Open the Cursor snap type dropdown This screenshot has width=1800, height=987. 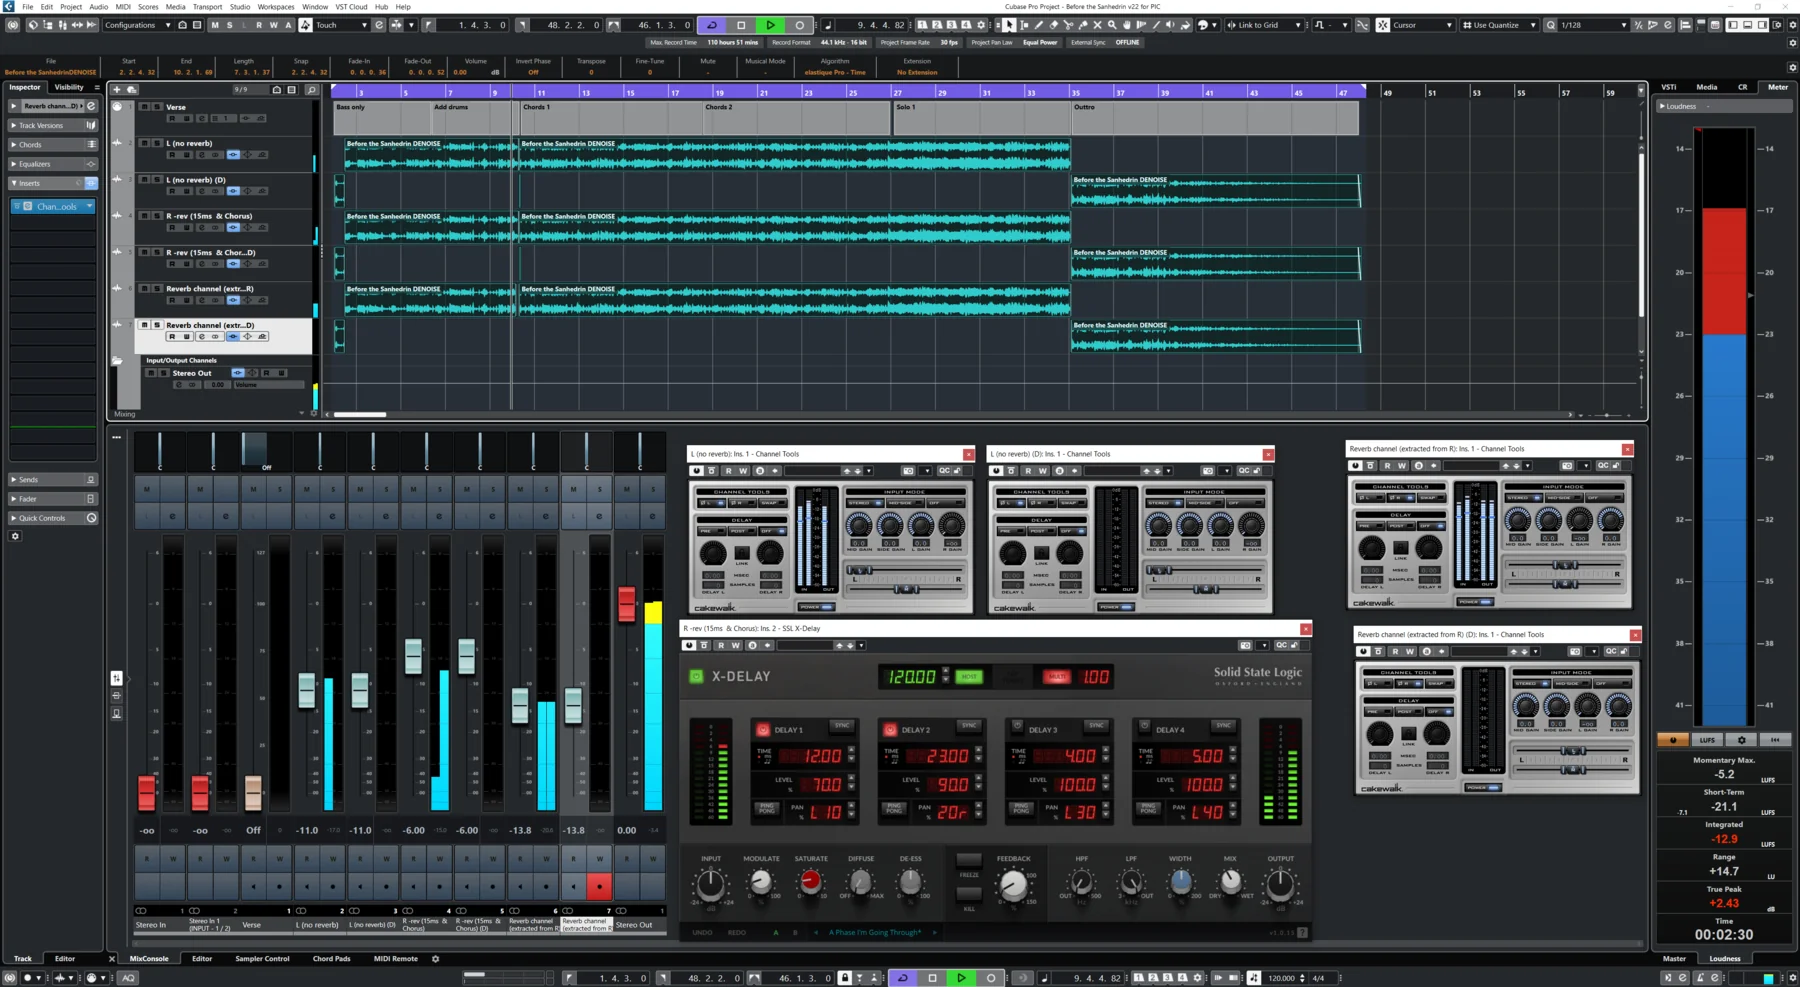[x=1422, y=25]
